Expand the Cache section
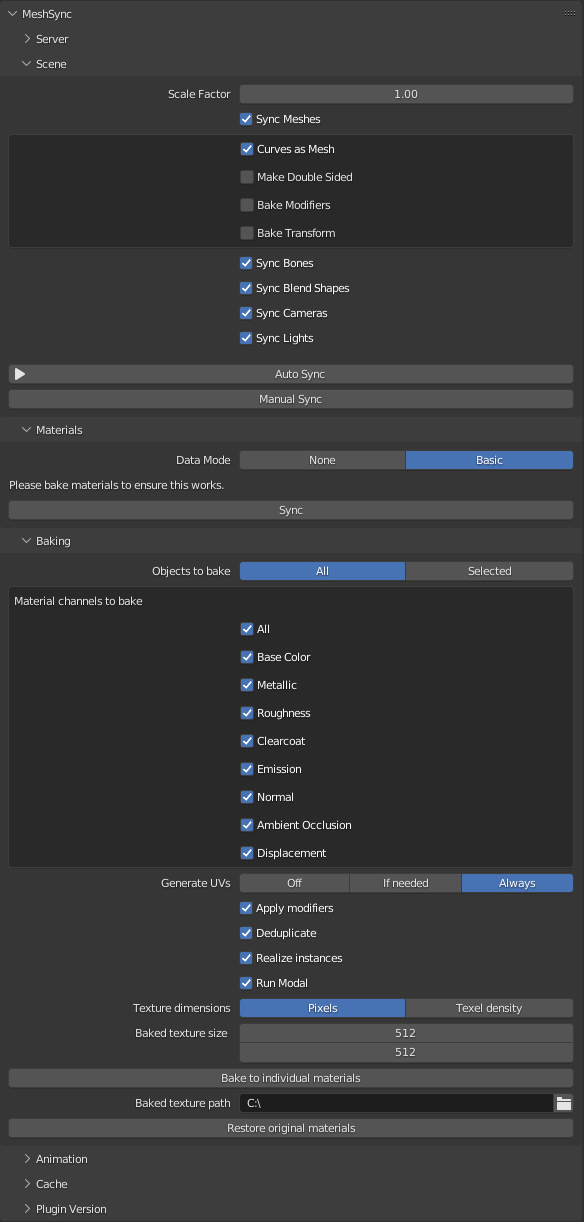 28,1184
